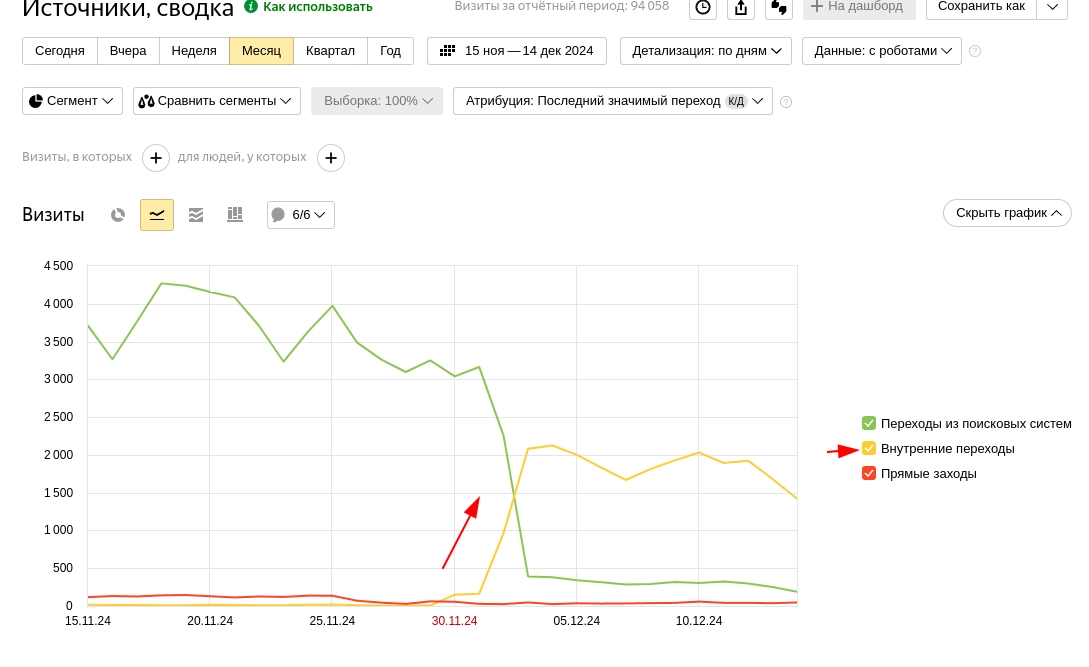Open 'Детализация: по дням' dropdown
Screen dimensions: 1089x667
click(x=706, y=51)
